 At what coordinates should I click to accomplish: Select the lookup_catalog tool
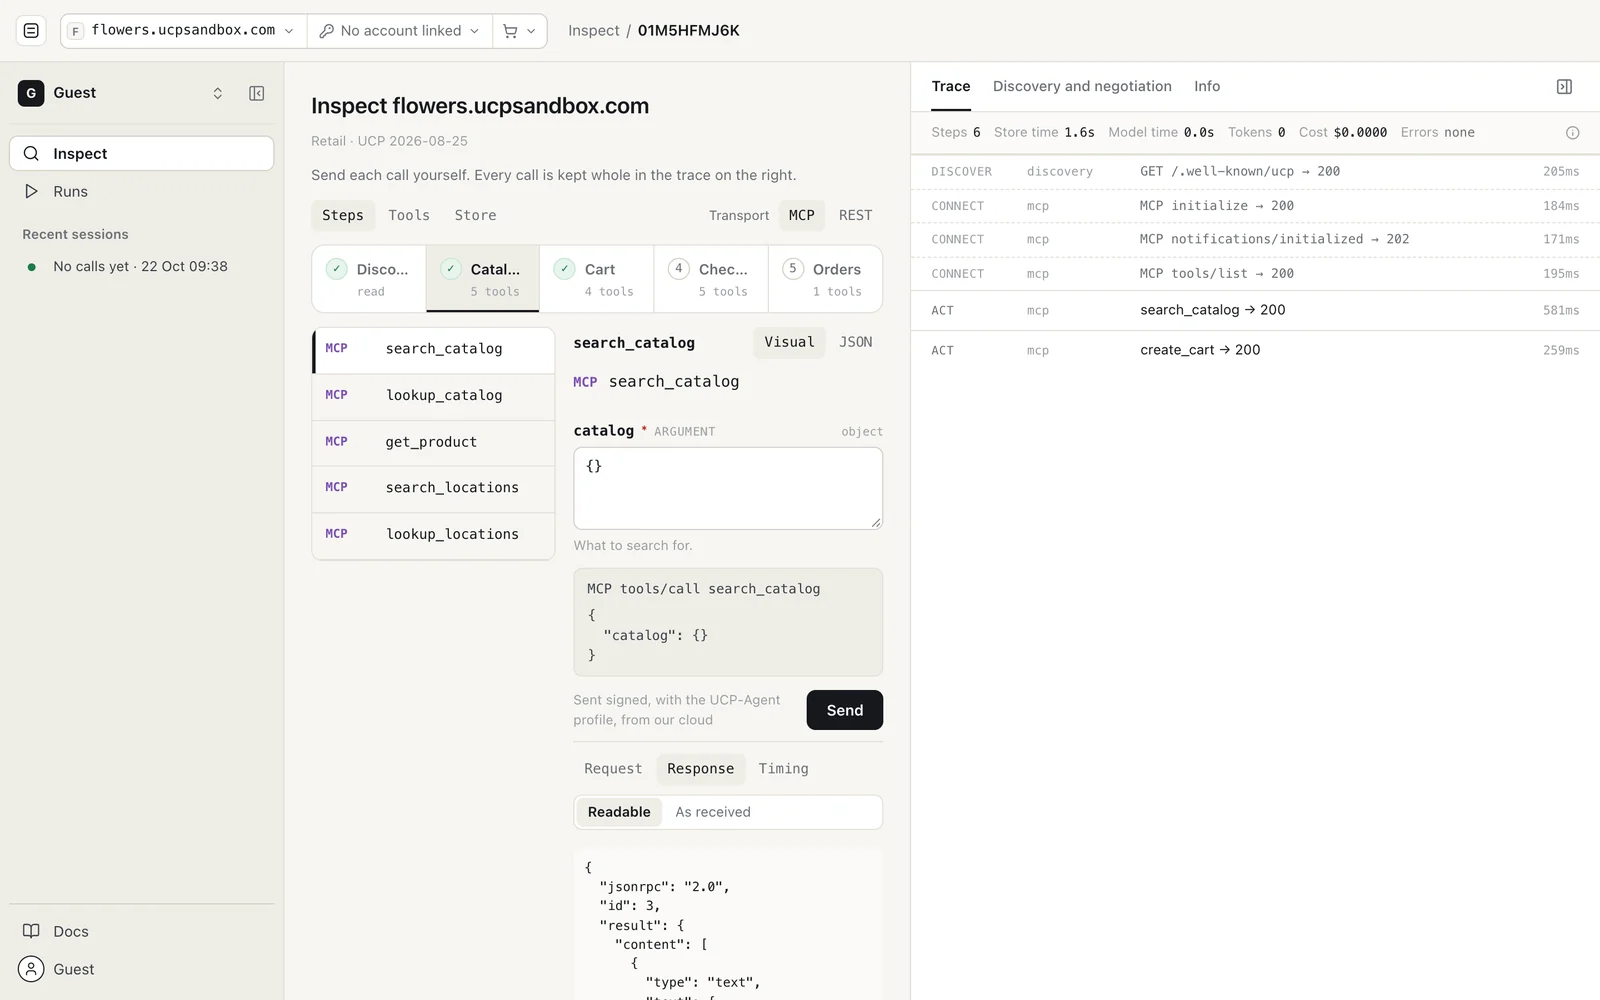(x=434, y=396)
